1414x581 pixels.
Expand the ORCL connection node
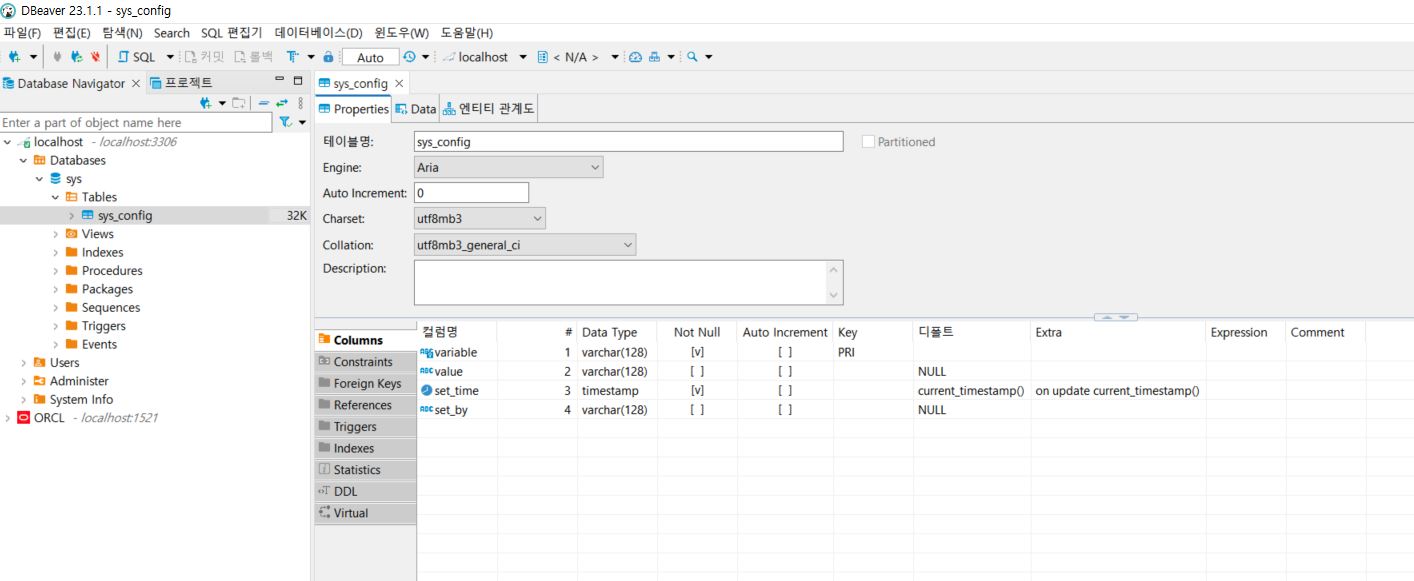(x=8, y=418)
